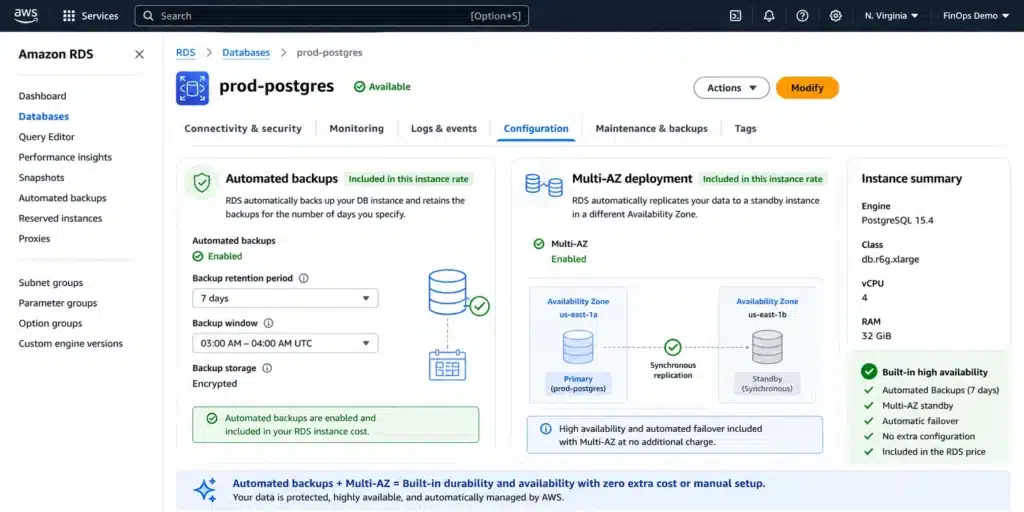Click the us-east-1b availability zone label
Screen dimensions: 1024x512
click(767, 314)
